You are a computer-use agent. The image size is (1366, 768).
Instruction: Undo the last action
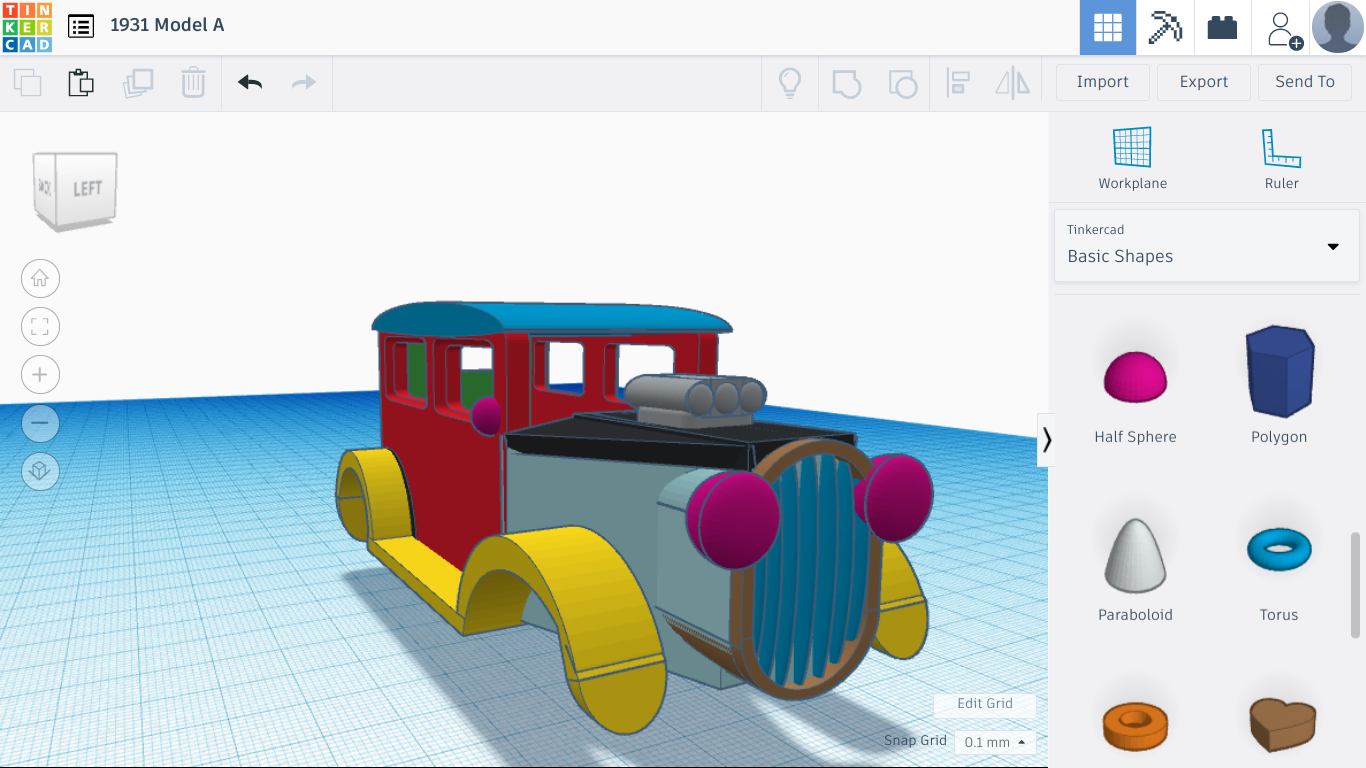point(247,83)
